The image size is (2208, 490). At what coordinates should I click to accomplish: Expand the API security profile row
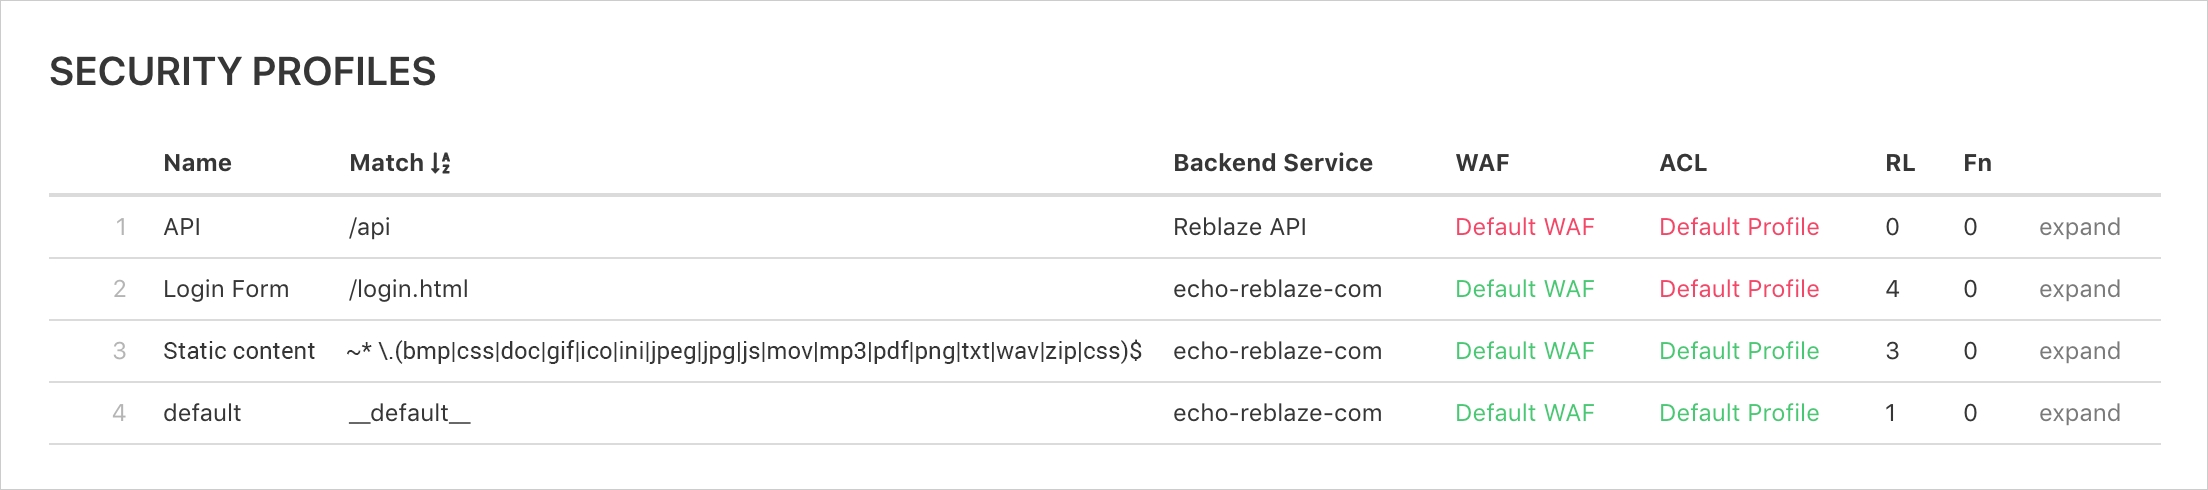point(2079,227)
